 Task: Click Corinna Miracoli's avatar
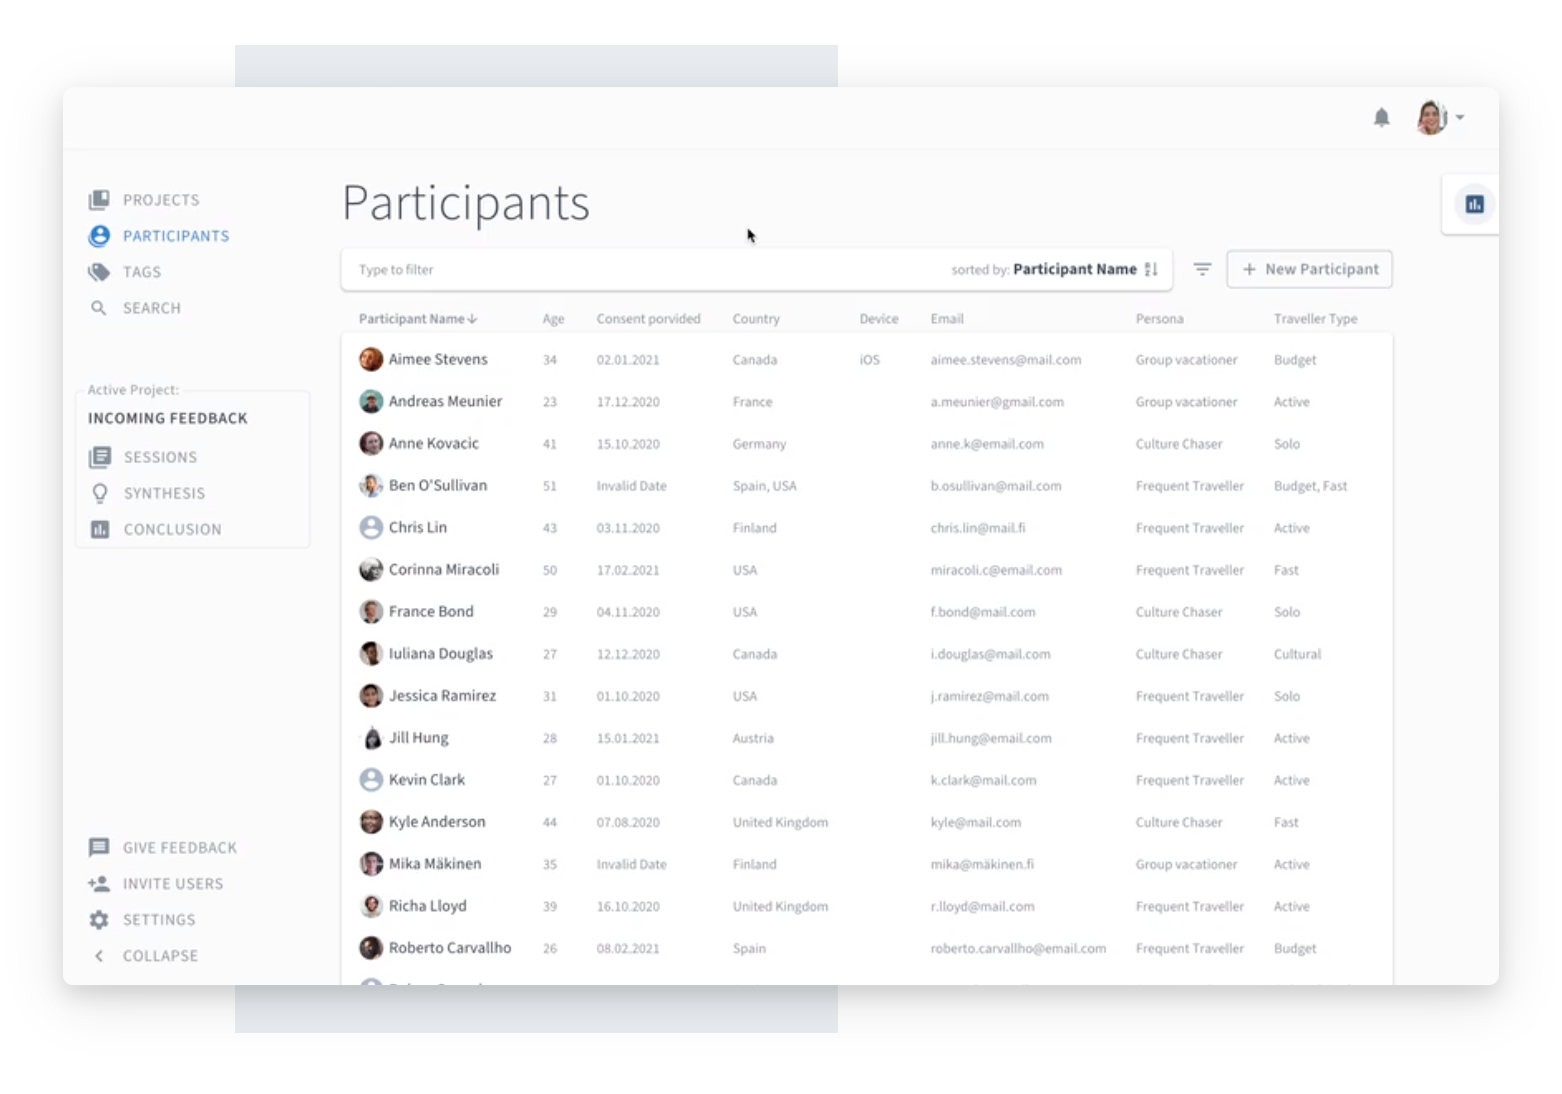[371, 569]
